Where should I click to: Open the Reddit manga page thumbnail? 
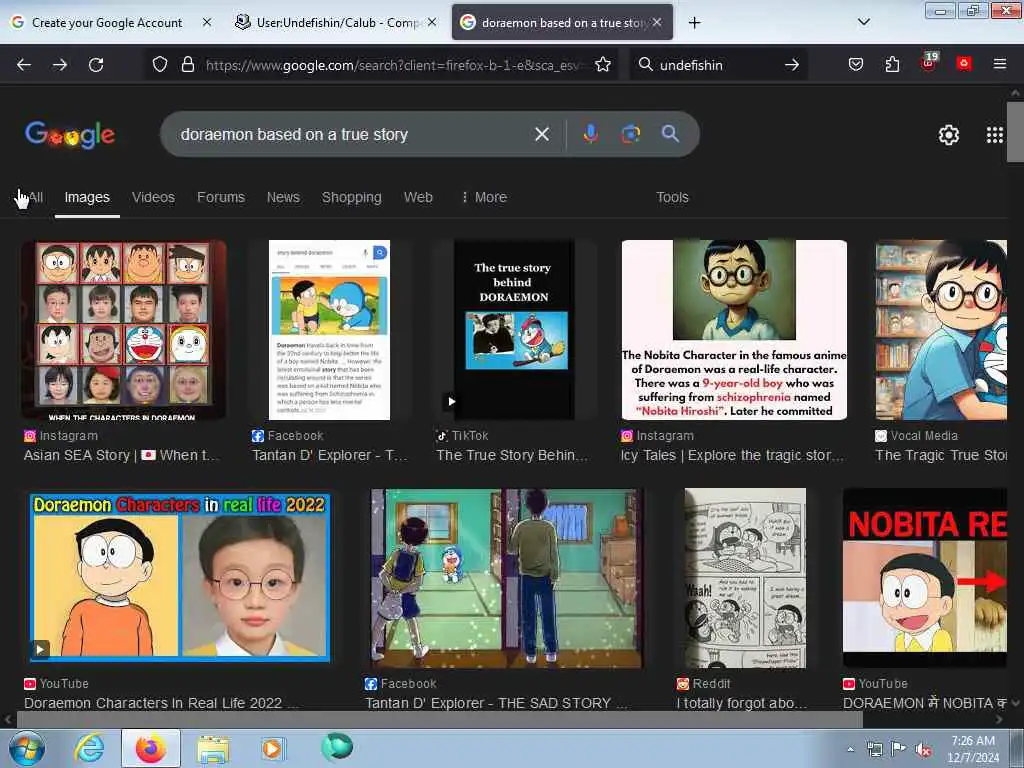[745, 578]
